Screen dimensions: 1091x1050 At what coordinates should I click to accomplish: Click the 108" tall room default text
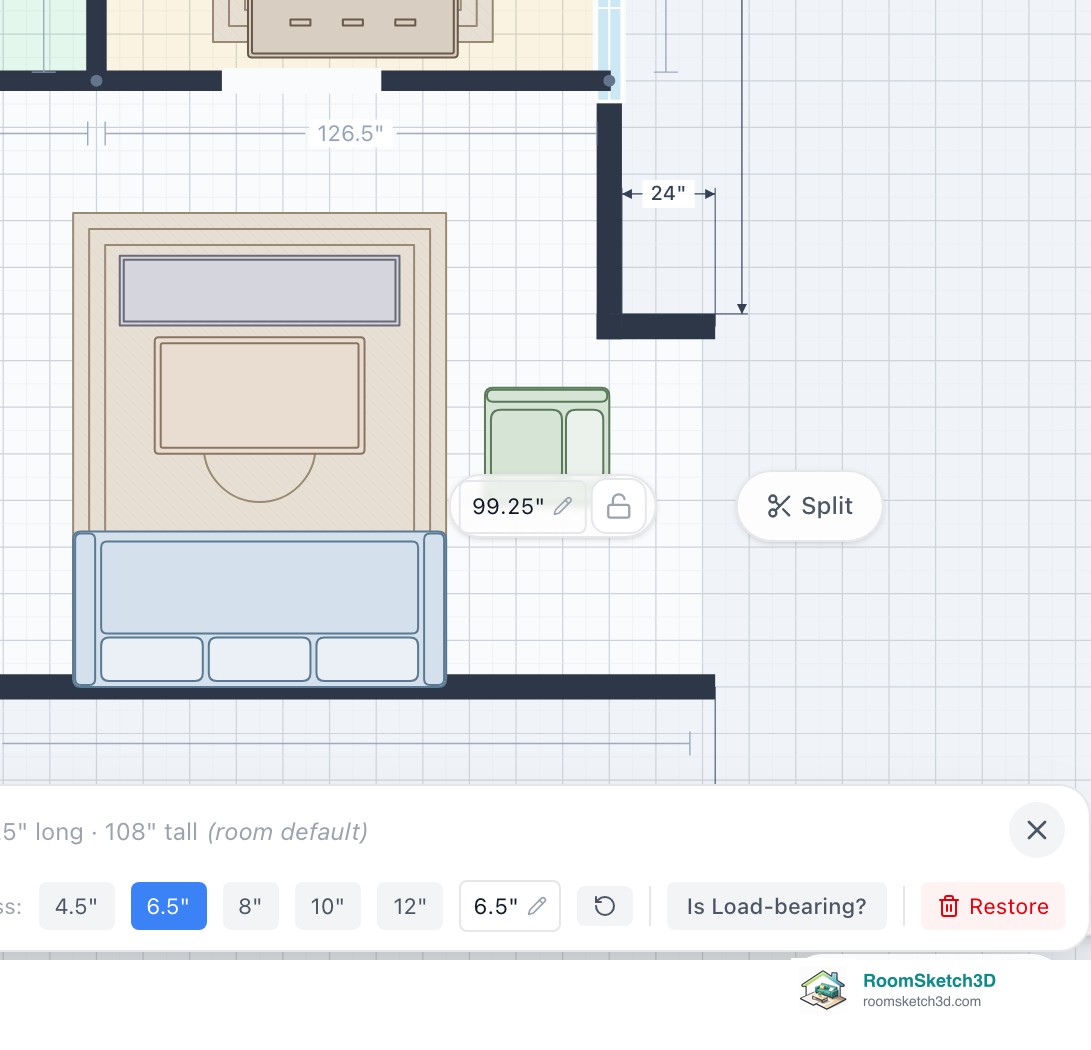pyautogui.click(x=236, y=832)
